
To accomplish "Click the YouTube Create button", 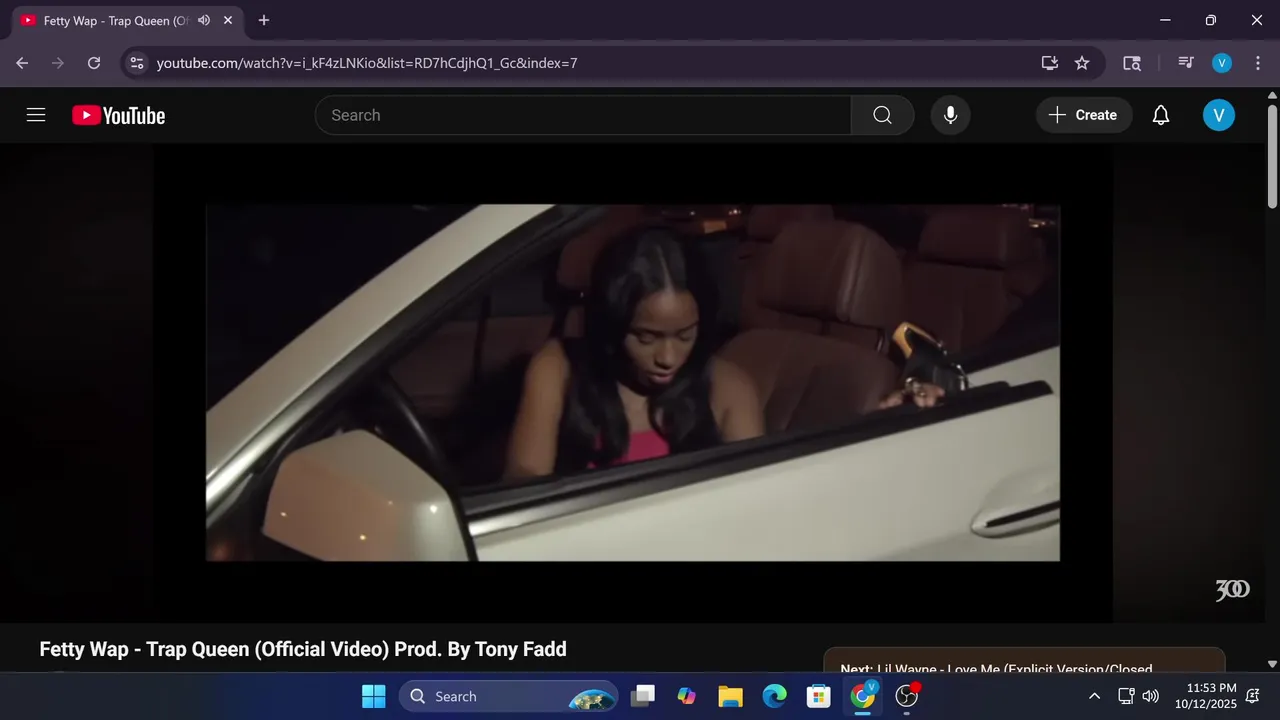I will point(1084,115).
